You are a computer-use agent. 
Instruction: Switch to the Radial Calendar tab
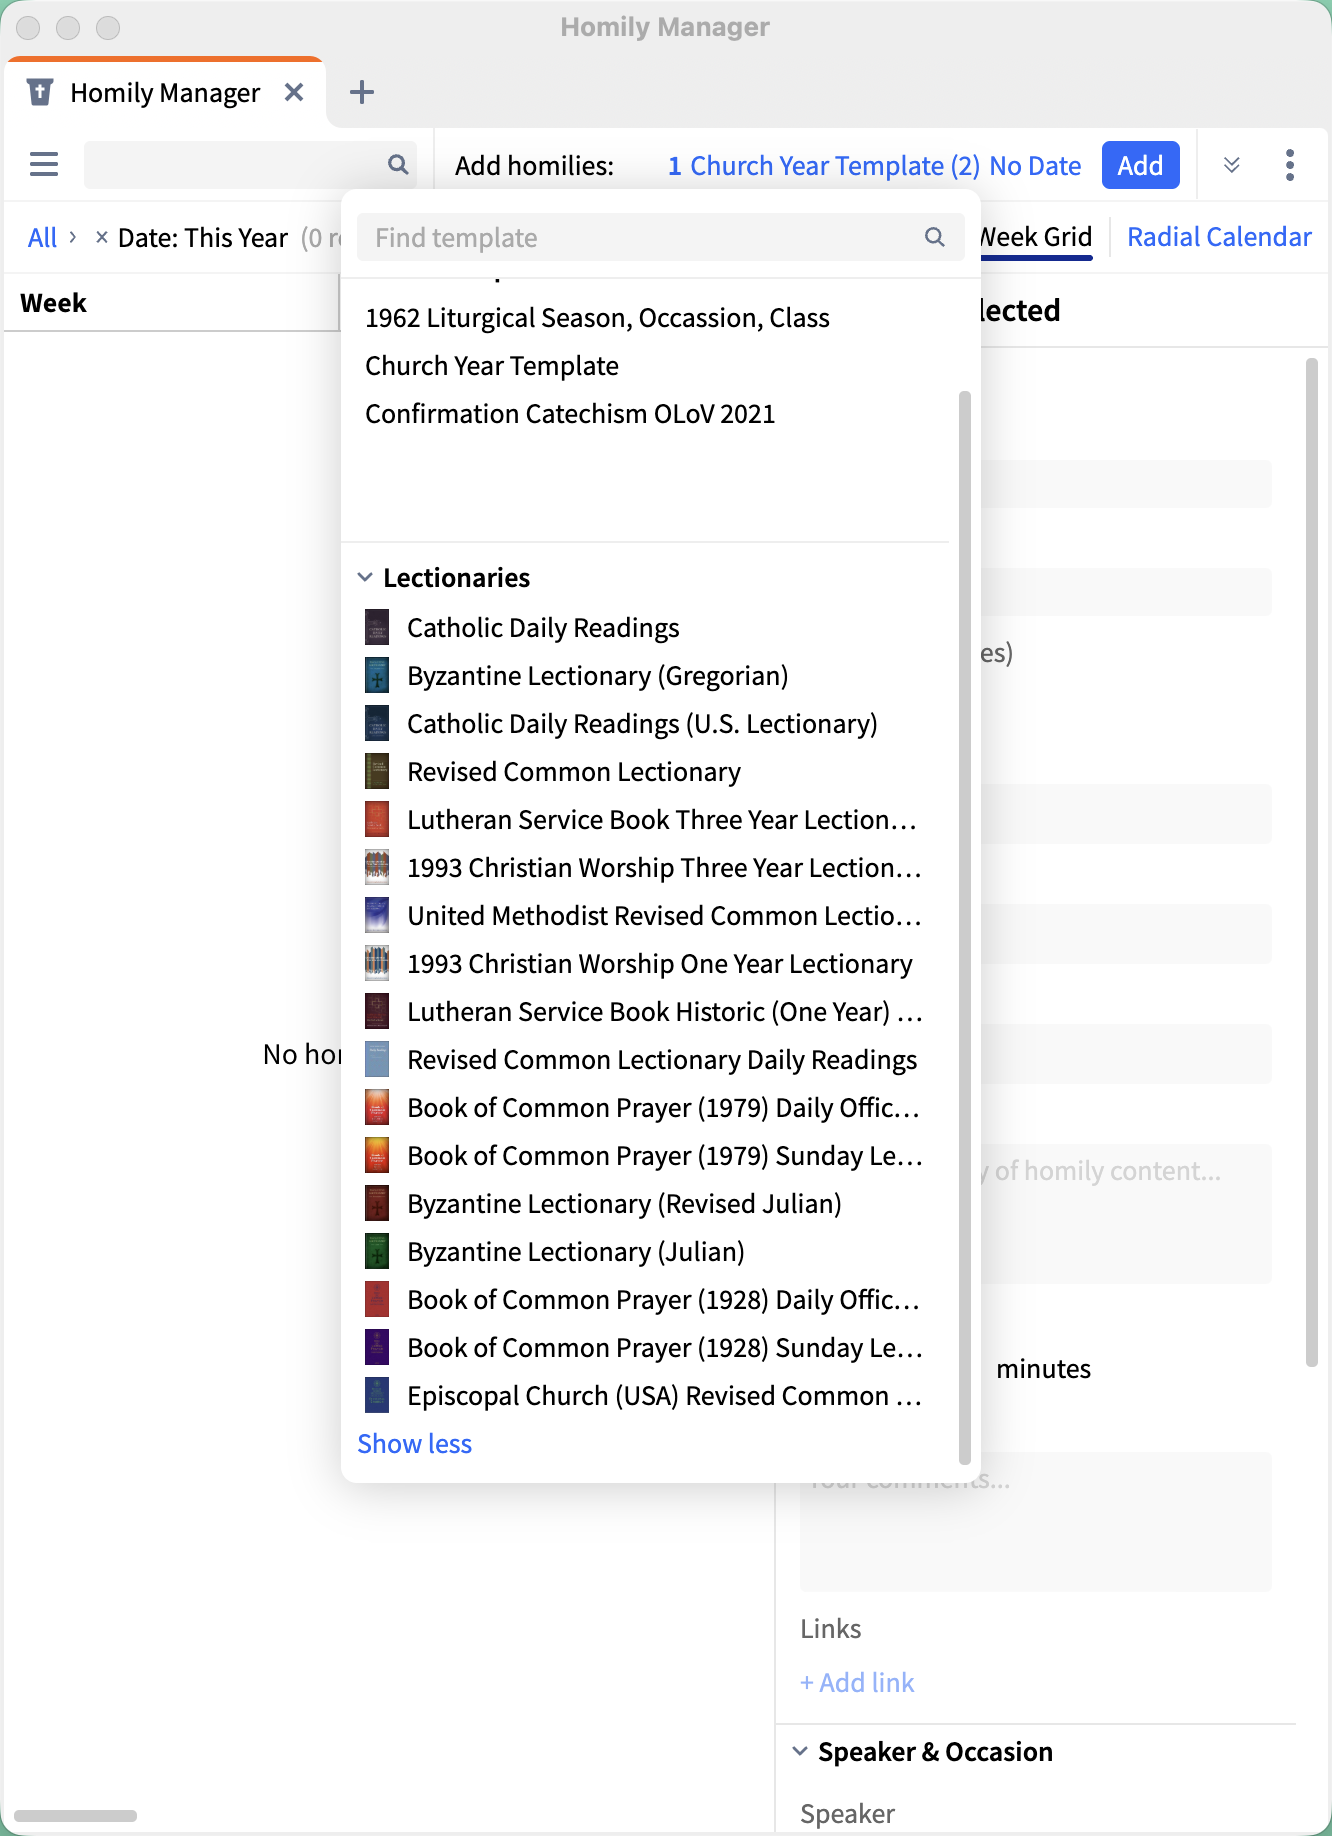(1219, 237)
